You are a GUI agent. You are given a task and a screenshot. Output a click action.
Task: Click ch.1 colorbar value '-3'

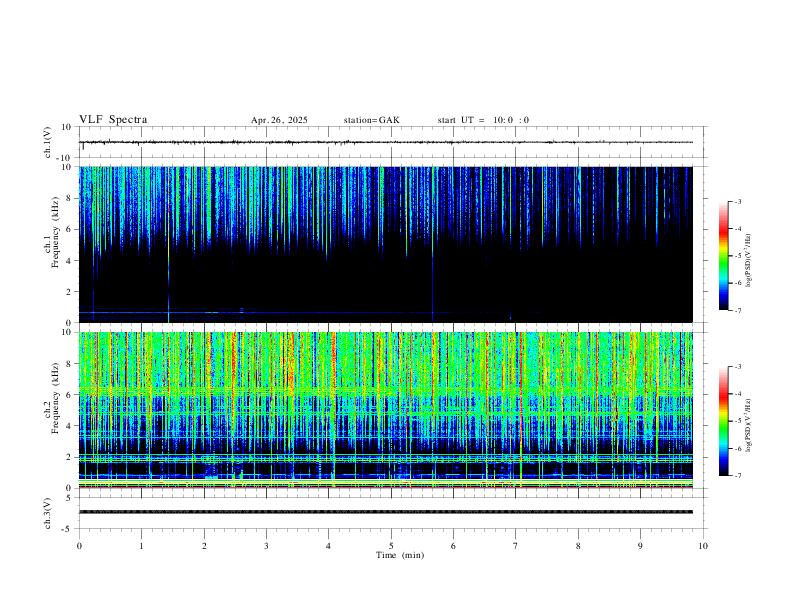737,201
